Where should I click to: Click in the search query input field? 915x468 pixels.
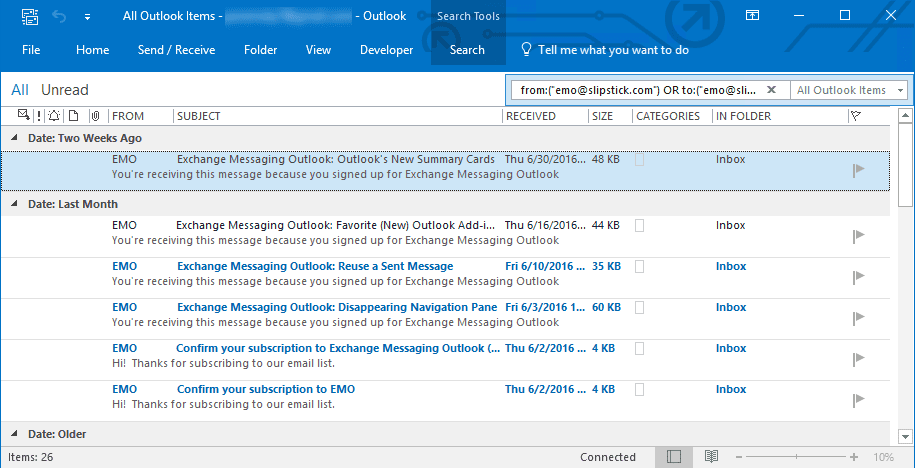pyautogui.click(x=639, y=90)
